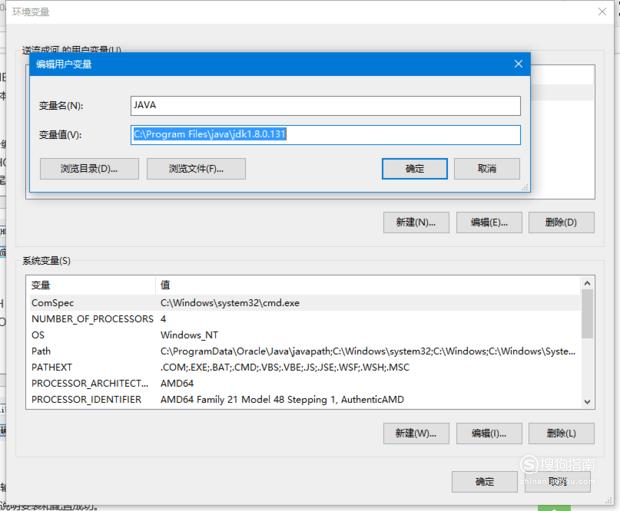620x511 pixels.
Task: Click 新建(N)... for user variables
Action: 416,222
